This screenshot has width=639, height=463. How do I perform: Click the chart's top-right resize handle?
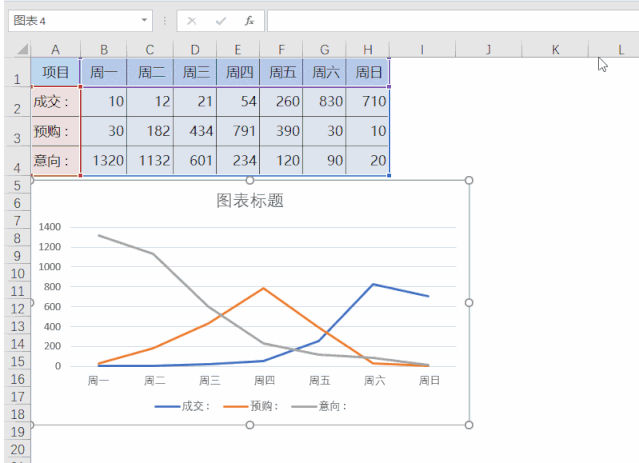[469, 180]
